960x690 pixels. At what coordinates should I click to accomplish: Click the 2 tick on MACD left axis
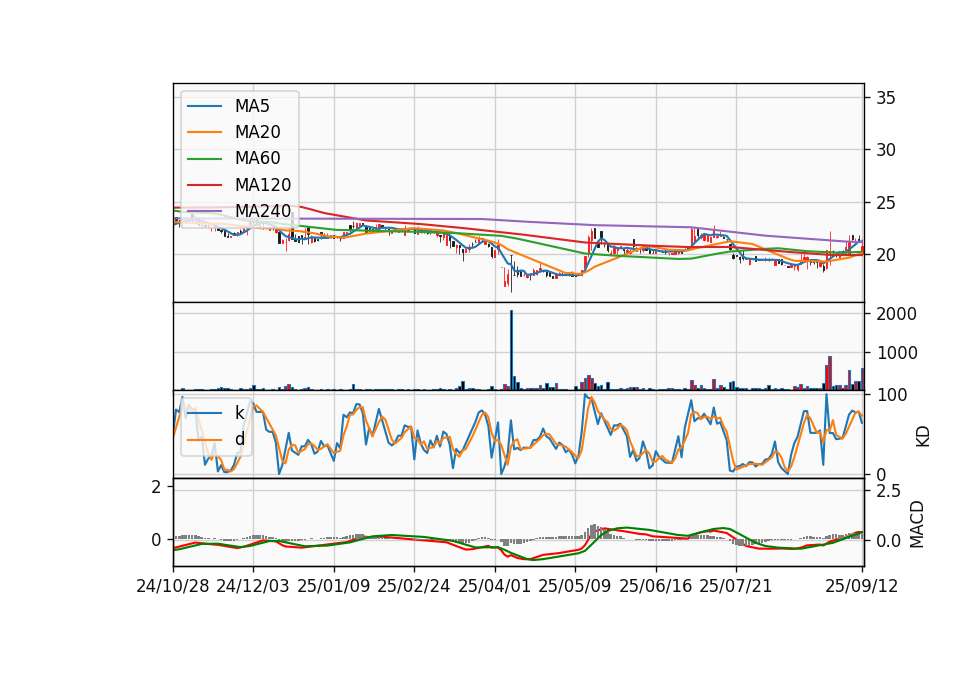[156, 487]
